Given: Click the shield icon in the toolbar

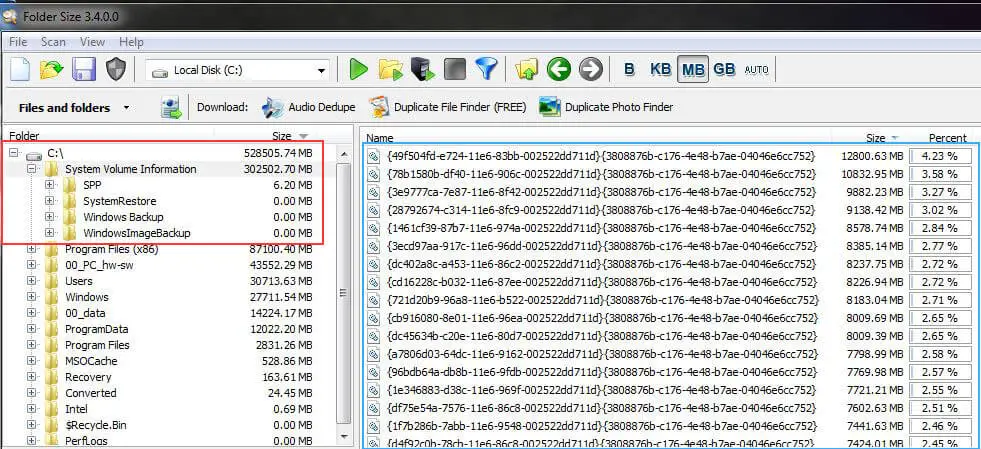Looking at the screenshot, I should click(117, 69).
